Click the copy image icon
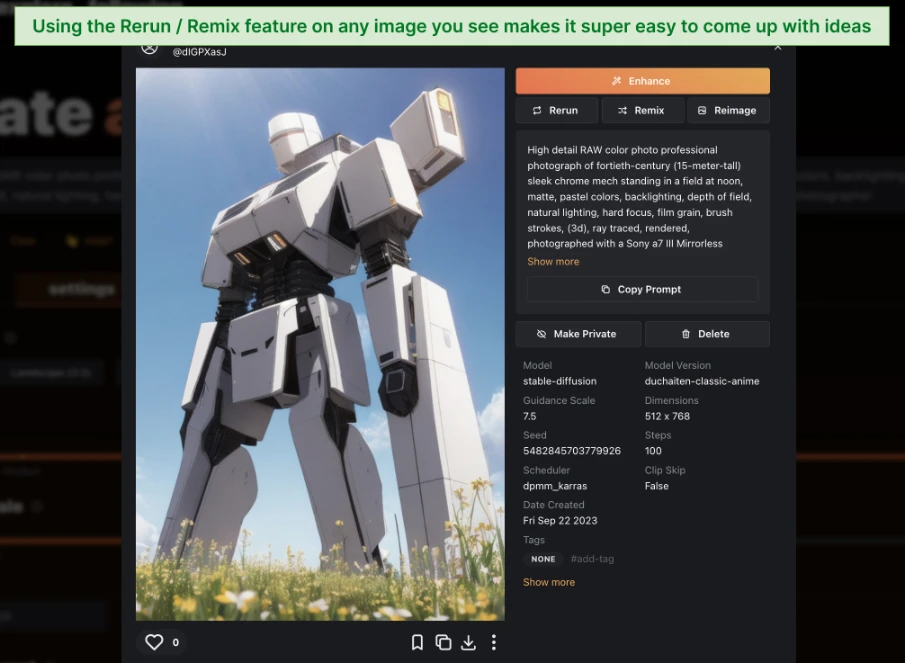 point(443,642)
